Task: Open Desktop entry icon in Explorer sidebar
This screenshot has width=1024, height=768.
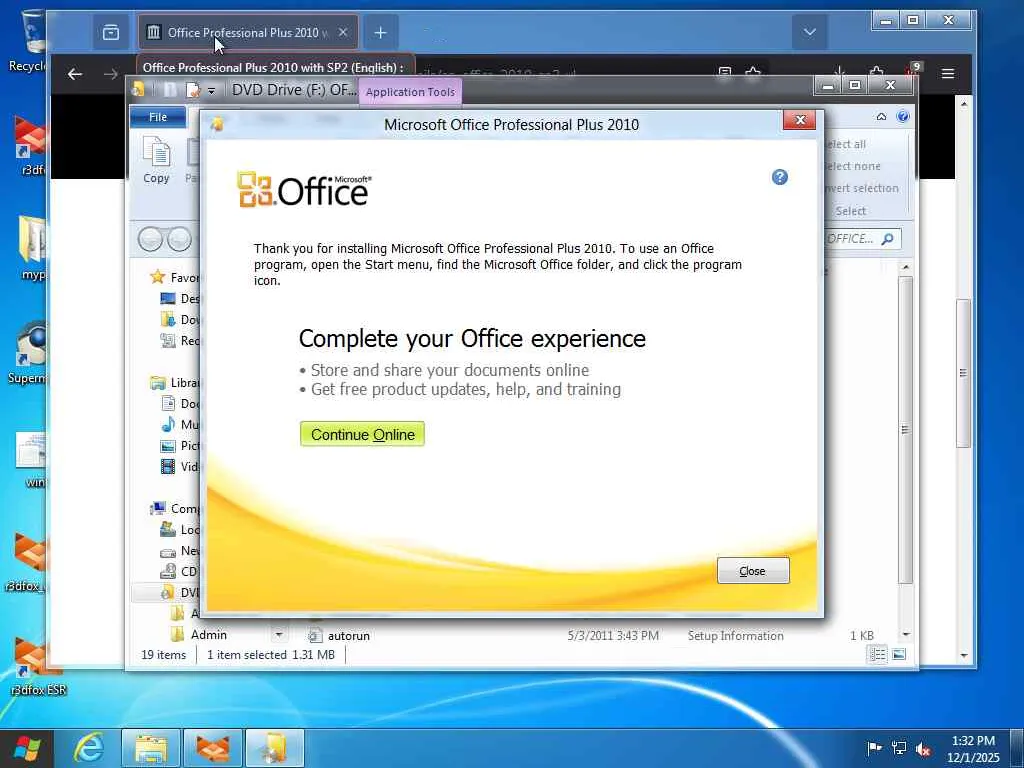Action: (168, 298)
